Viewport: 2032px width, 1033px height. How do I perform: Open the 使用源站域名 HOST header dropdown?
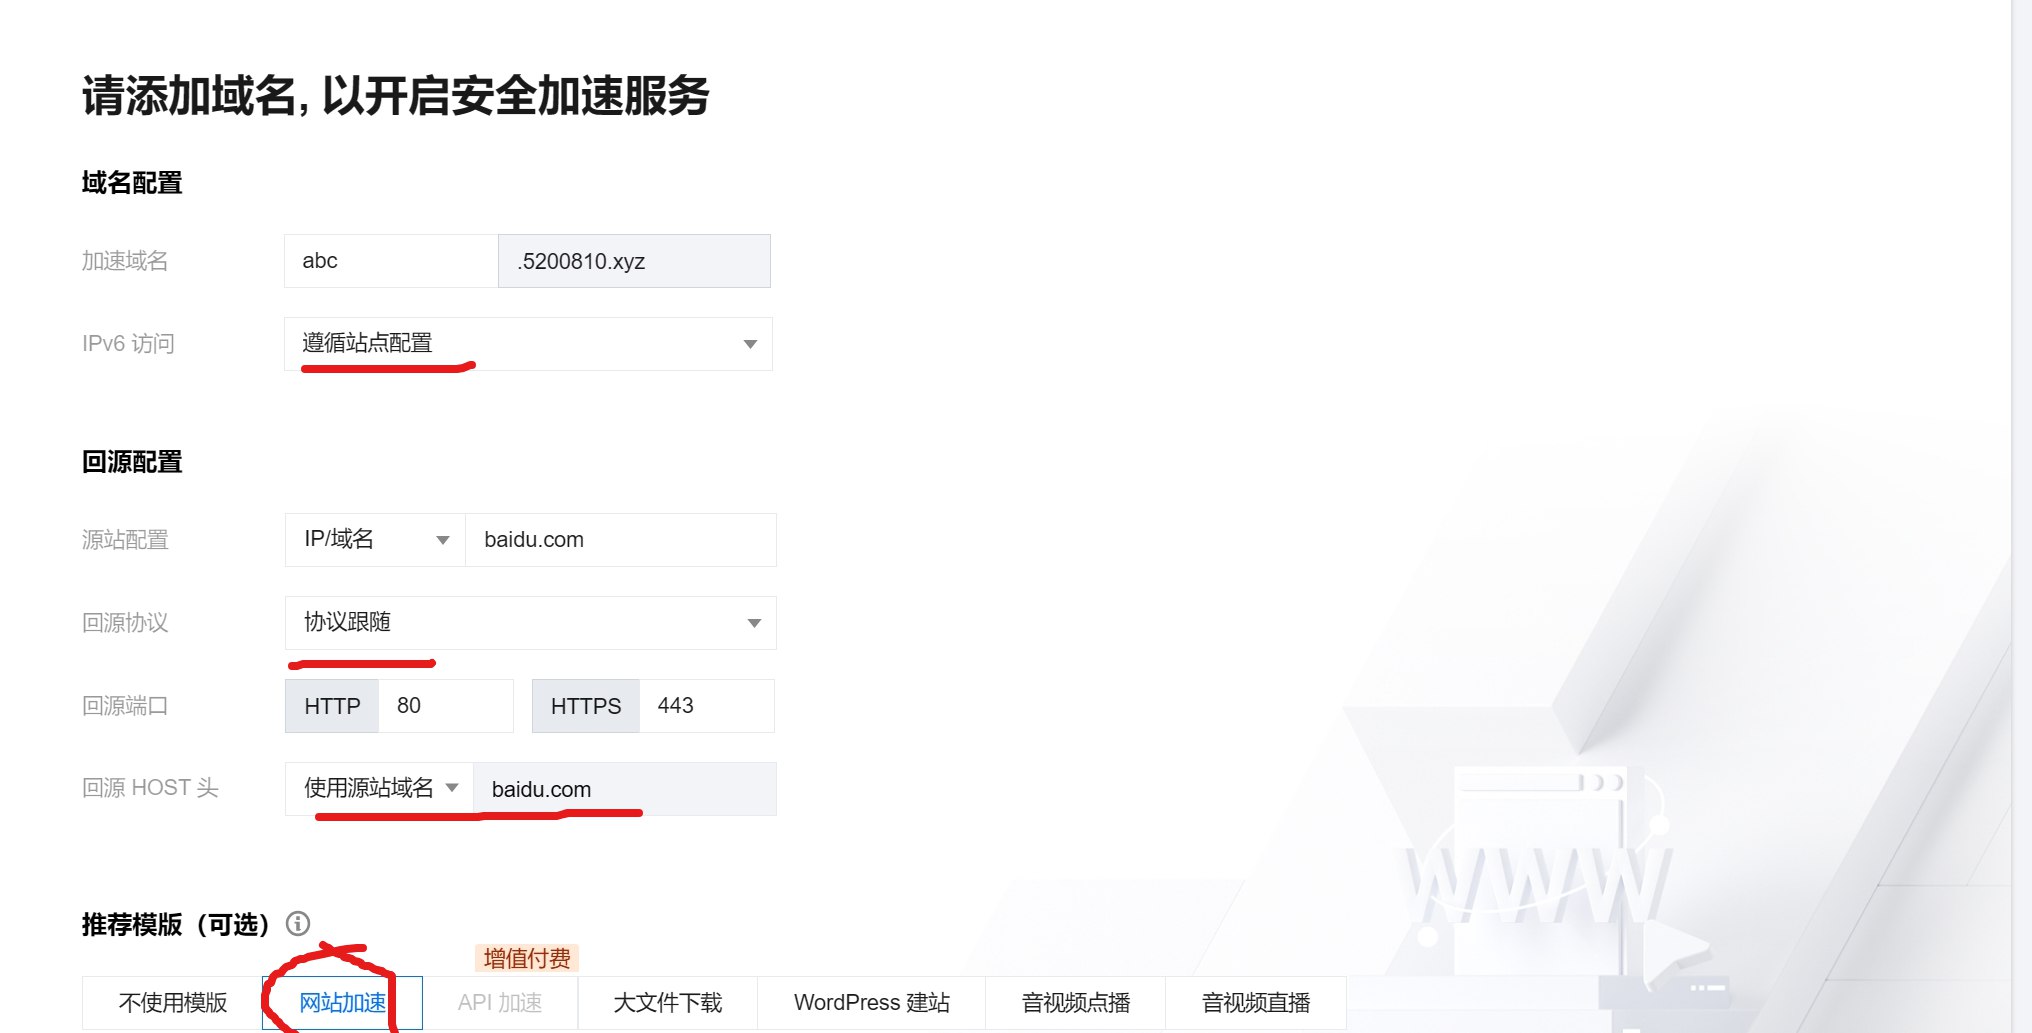[x=379, y=789]
